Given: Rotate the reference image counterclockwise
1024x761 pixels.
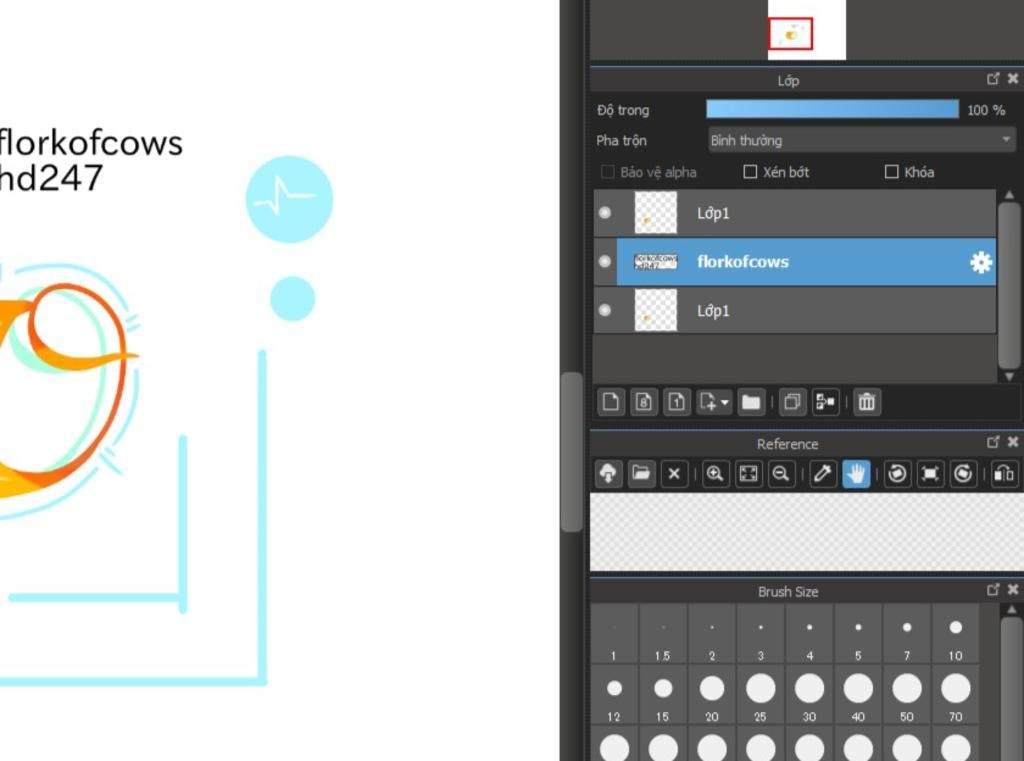Looking at the screenshot, I should tap(897, 473).
